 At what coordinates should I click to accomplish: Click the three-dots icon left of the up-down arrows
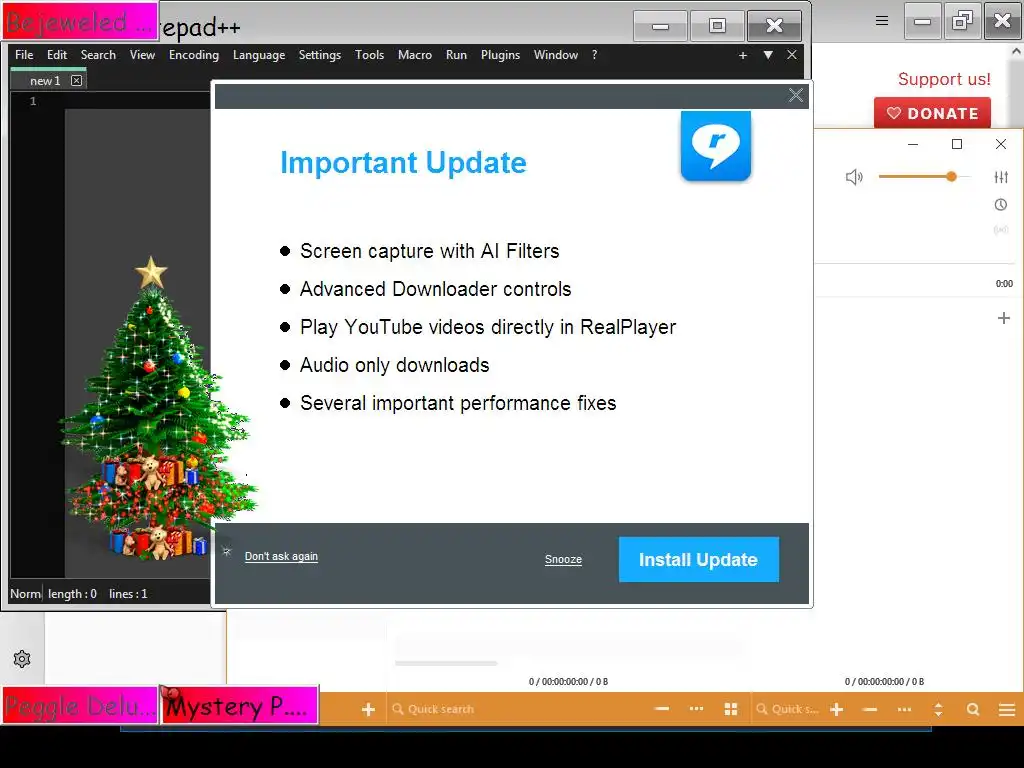[x=904, y=709]
